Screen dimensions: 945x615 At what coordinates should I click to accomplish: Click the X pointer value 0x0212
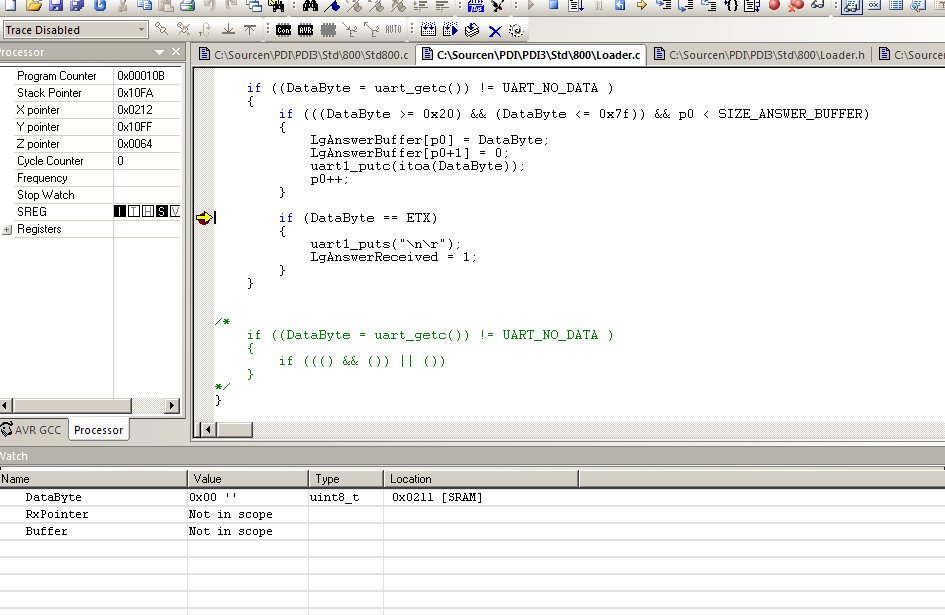click(x=135, y=110)
